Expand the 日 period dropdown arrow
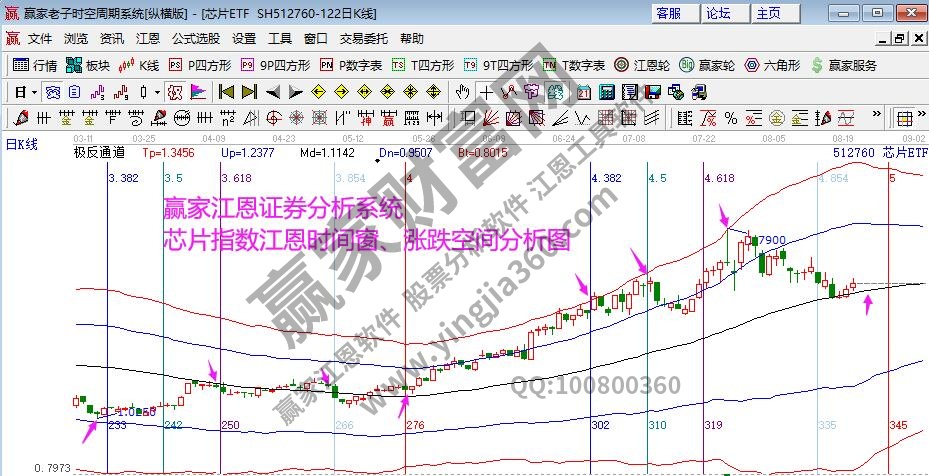This screenshot has height=476, width=929. pos(33,92)
